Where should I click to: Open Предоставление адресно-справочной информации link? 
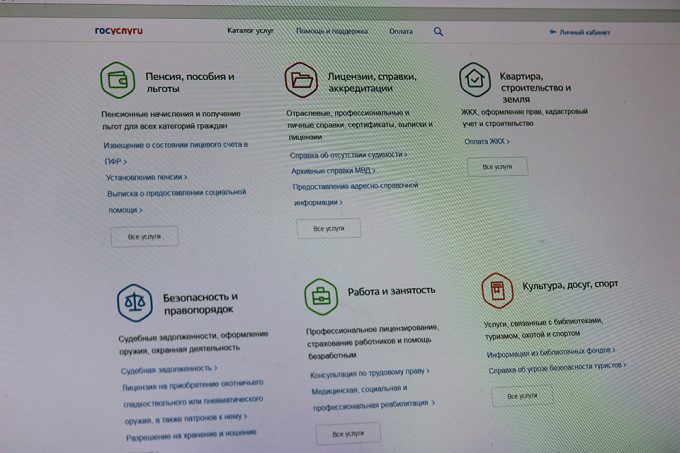point(356,194)
